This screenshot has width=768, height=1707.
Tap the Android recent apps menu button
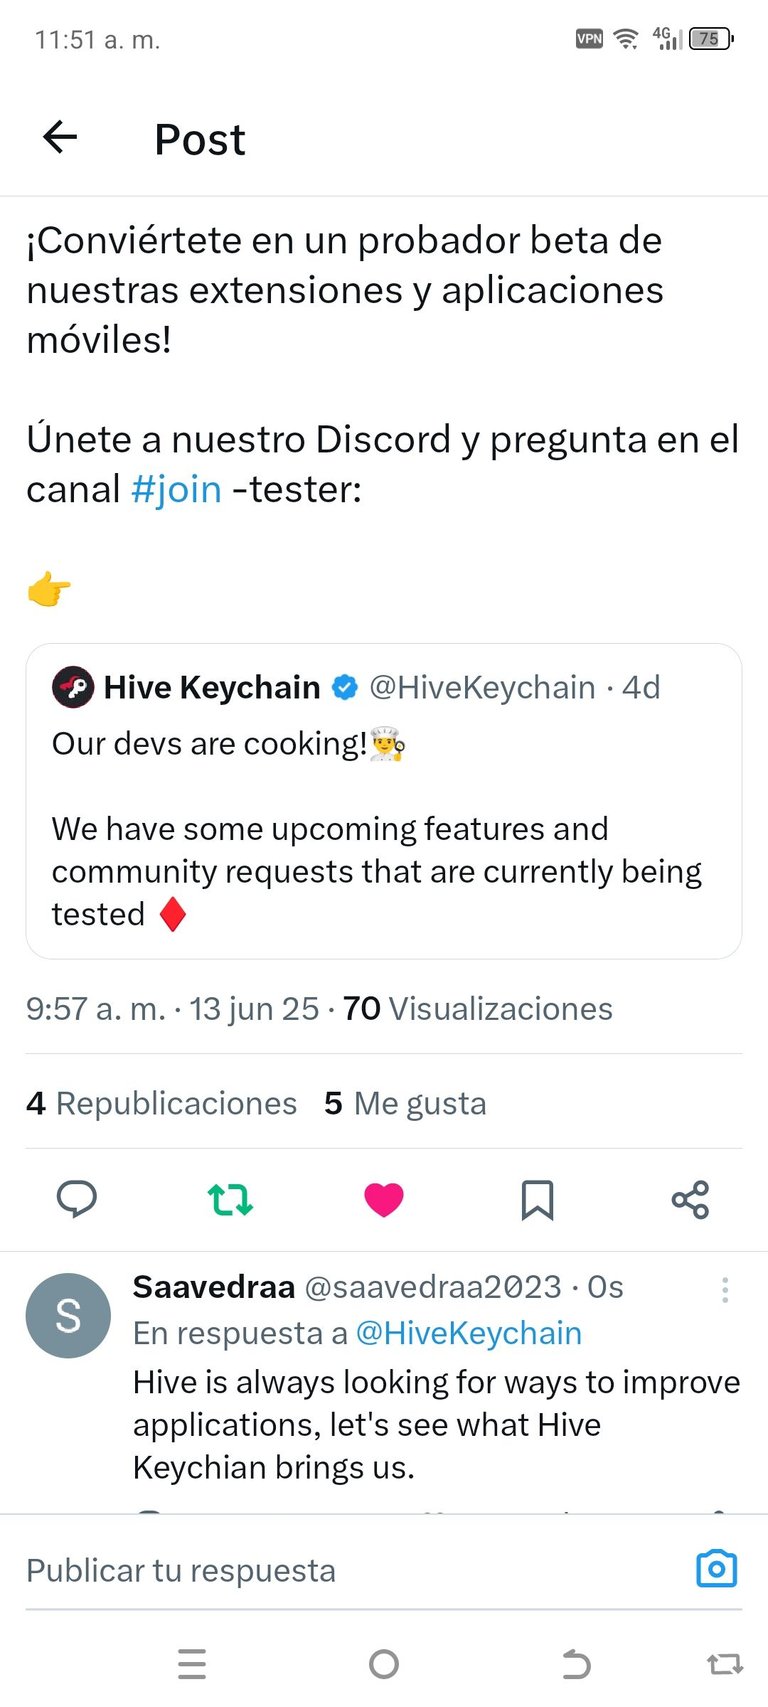point(192,1664)
